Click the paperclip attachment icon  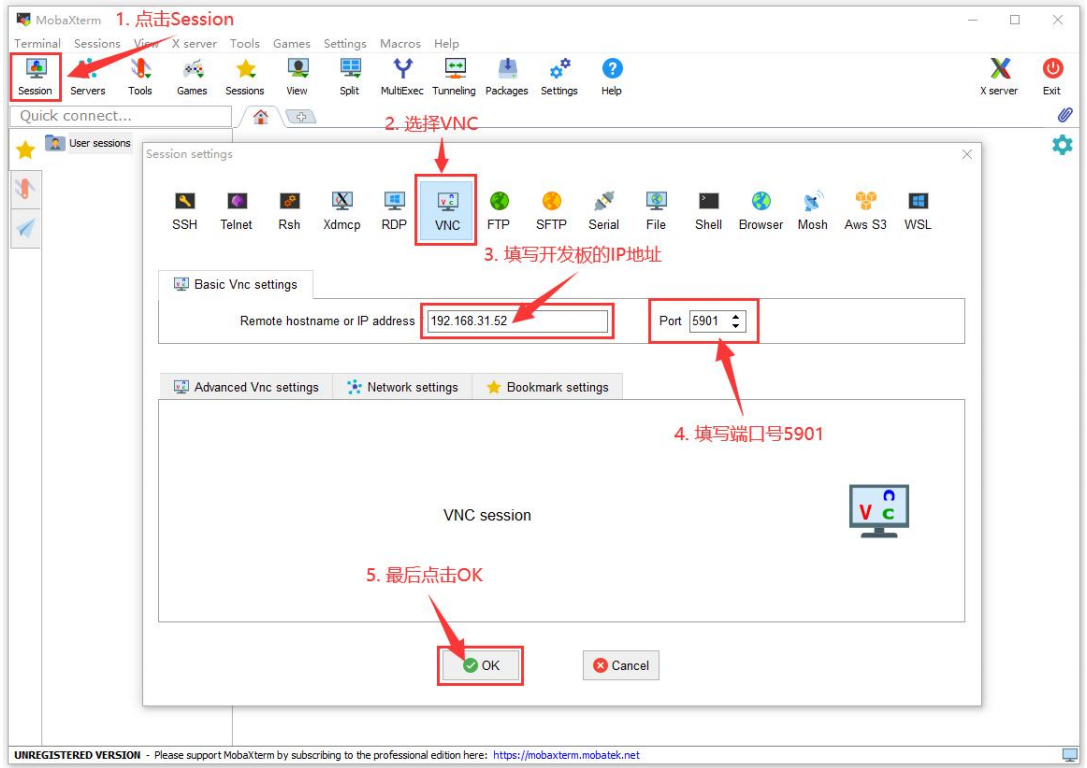1065,115
